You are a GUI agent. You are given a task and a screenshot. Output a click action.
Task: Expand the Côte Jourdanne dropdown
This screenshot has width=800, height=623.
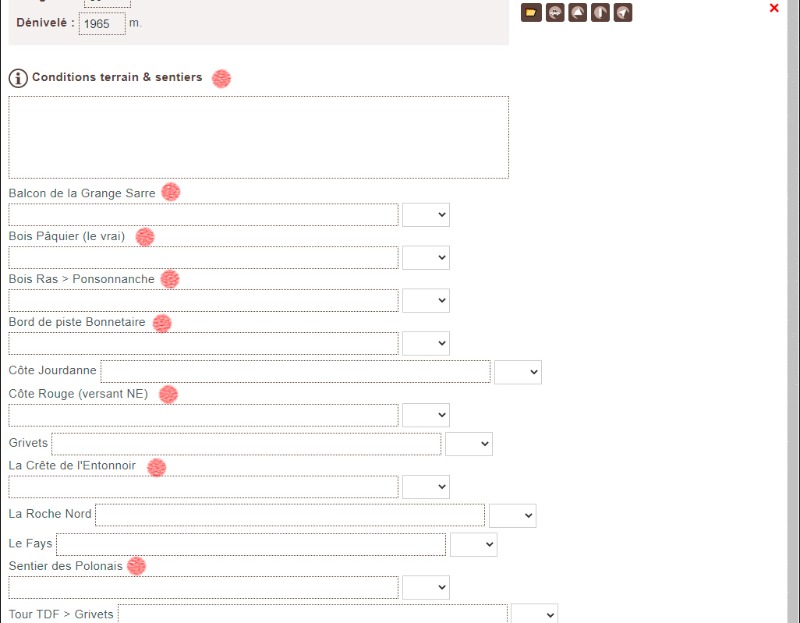(518, 372)
